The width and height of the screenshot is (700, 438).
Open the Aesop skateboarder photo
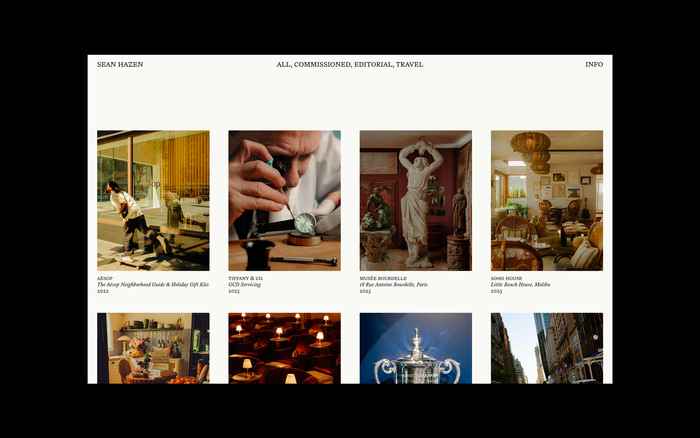(153, 200)
